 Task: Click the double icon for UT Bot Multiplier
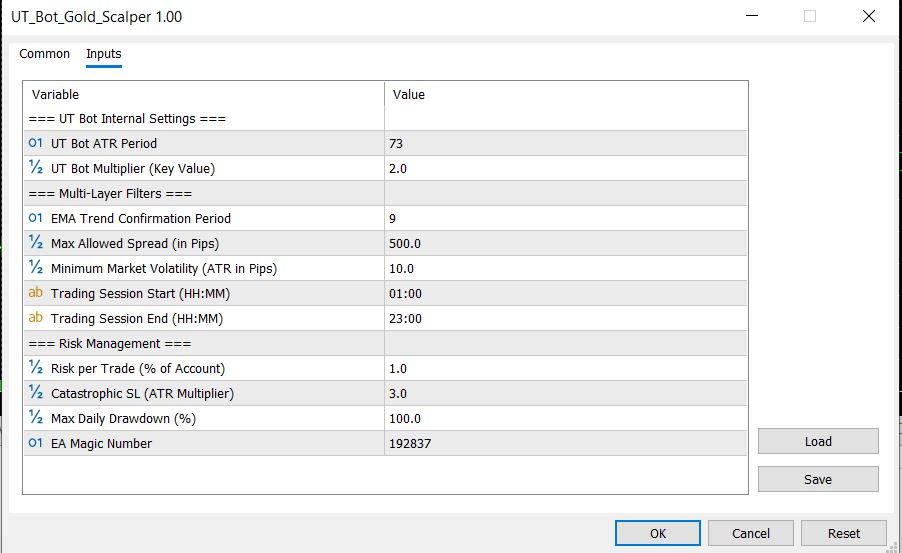36,167
